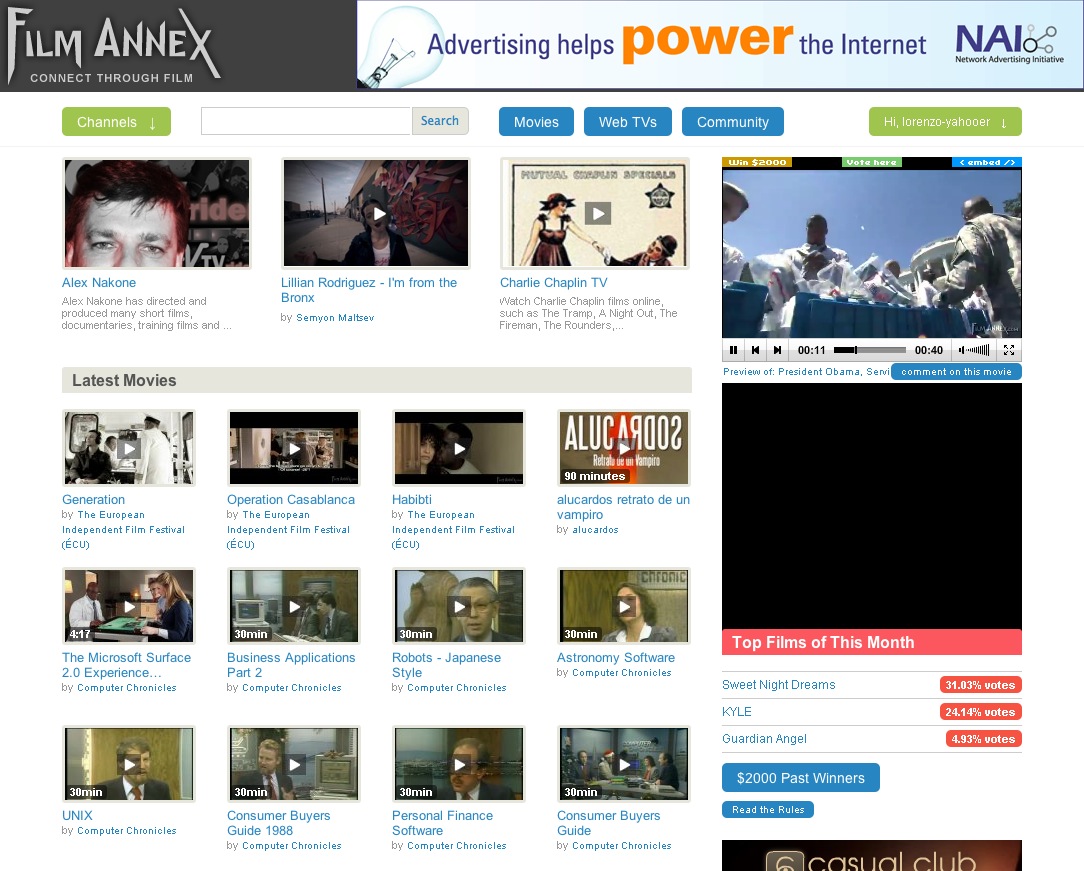Viewport: 1084px width, 871px height.
Task: Open Astronomy Software title link
Action: click(616, 658)
